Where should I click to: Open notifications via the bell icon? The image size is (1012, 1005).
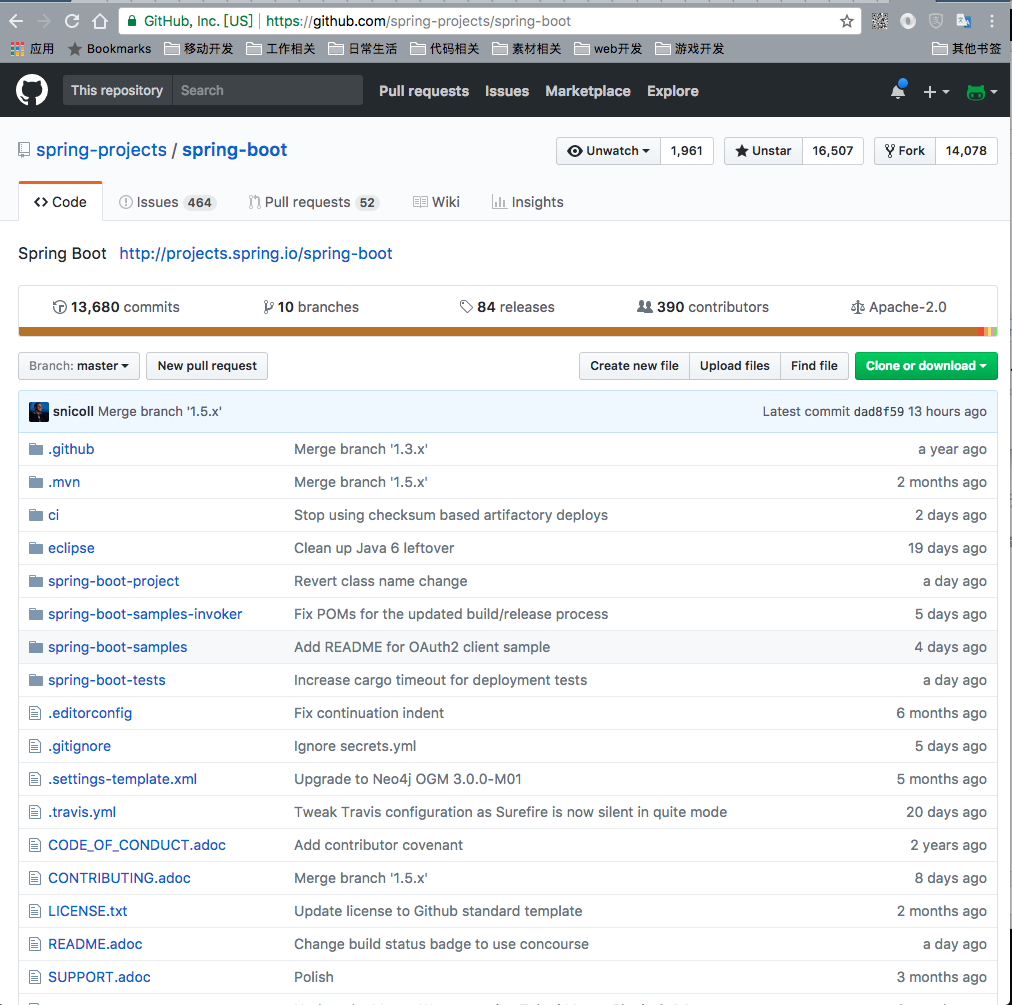[x=898, y=91]
